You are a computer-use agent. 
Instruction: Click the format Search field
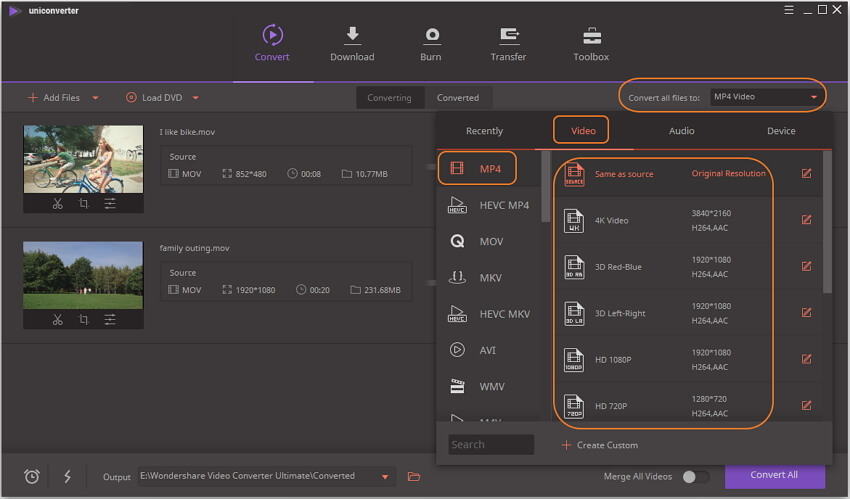(x=491, y=444)
